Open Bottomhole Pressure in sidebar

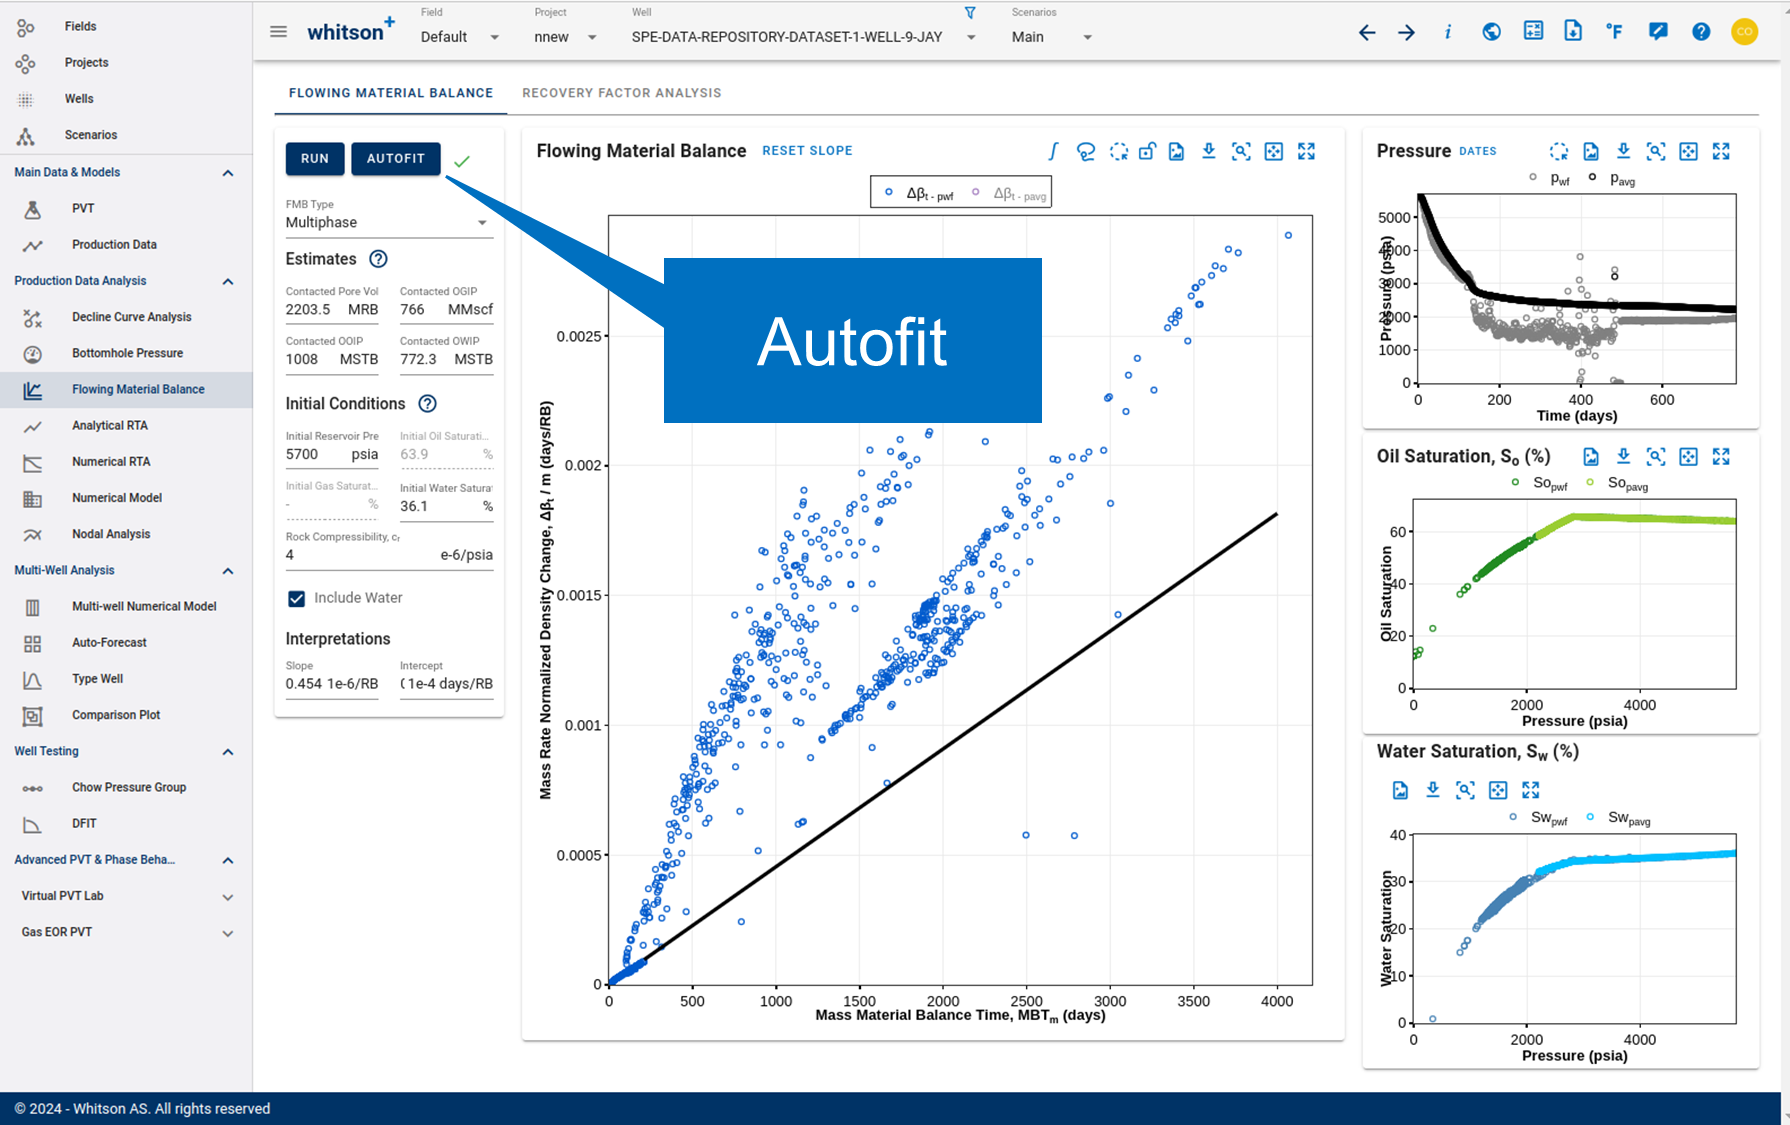pyautogui.click(x=126, y=353)
